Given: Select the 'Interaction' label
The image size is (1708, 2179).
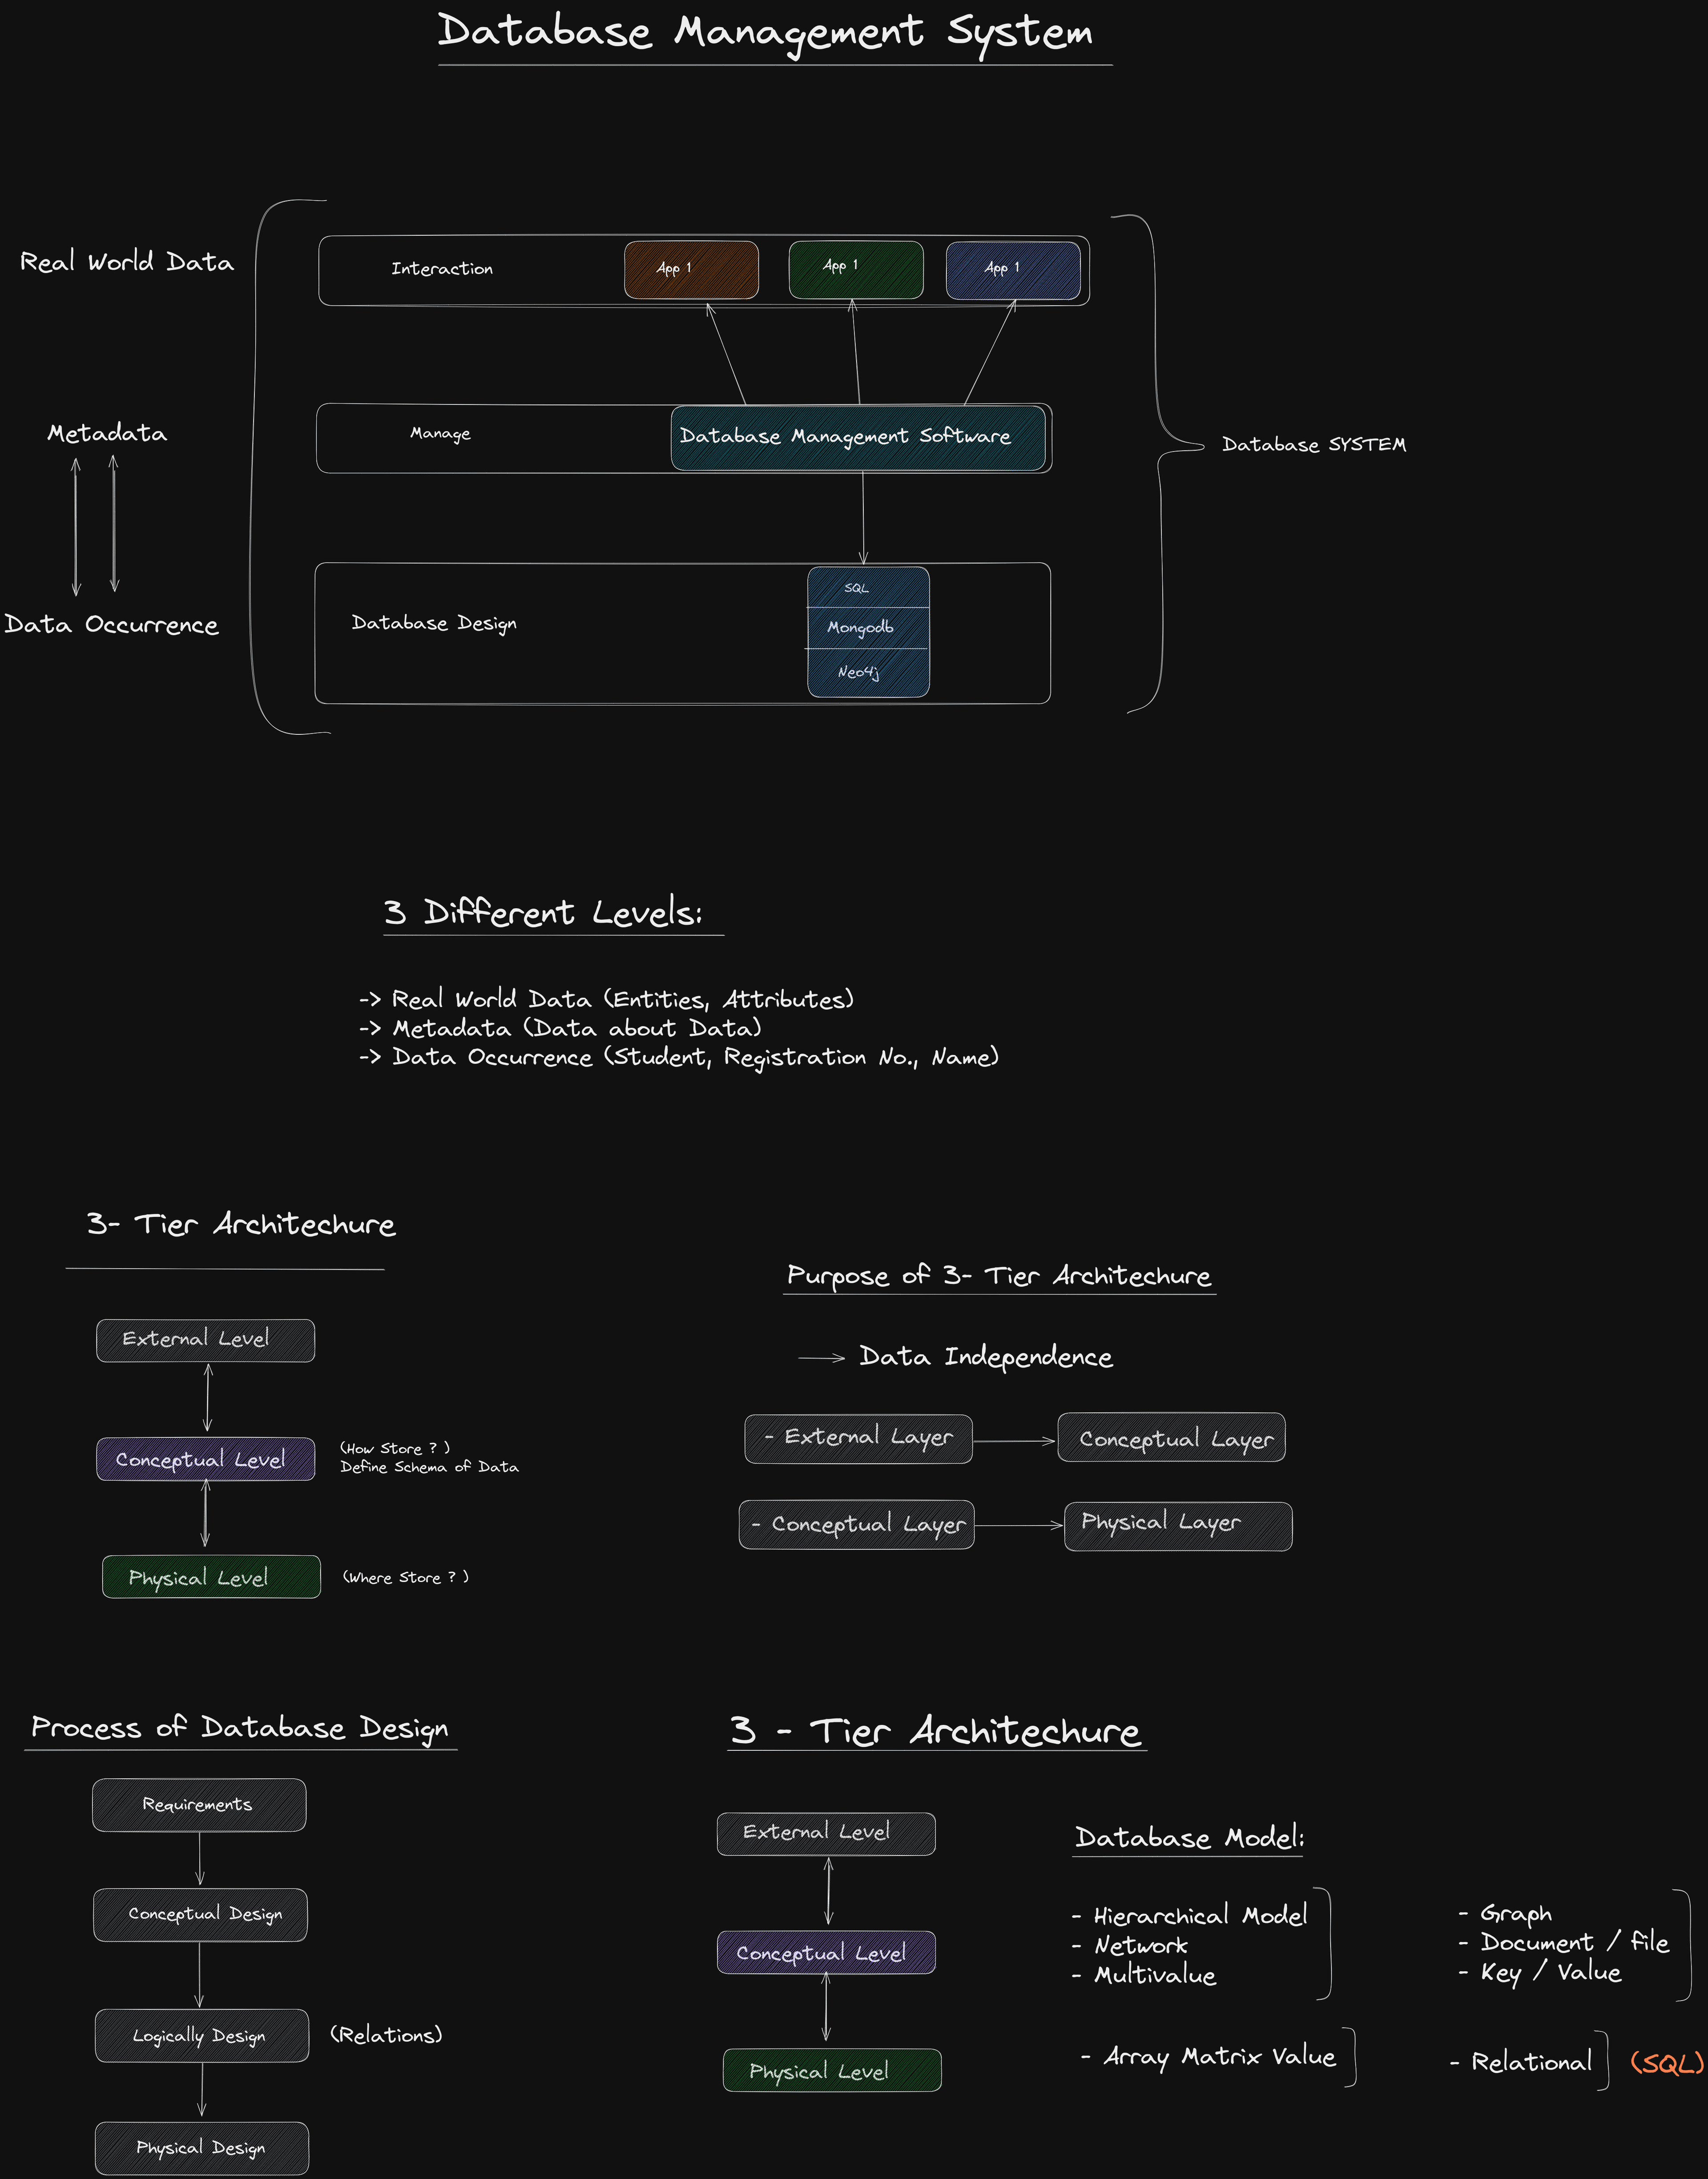Looking at the screenshot, I should point(442,268).
